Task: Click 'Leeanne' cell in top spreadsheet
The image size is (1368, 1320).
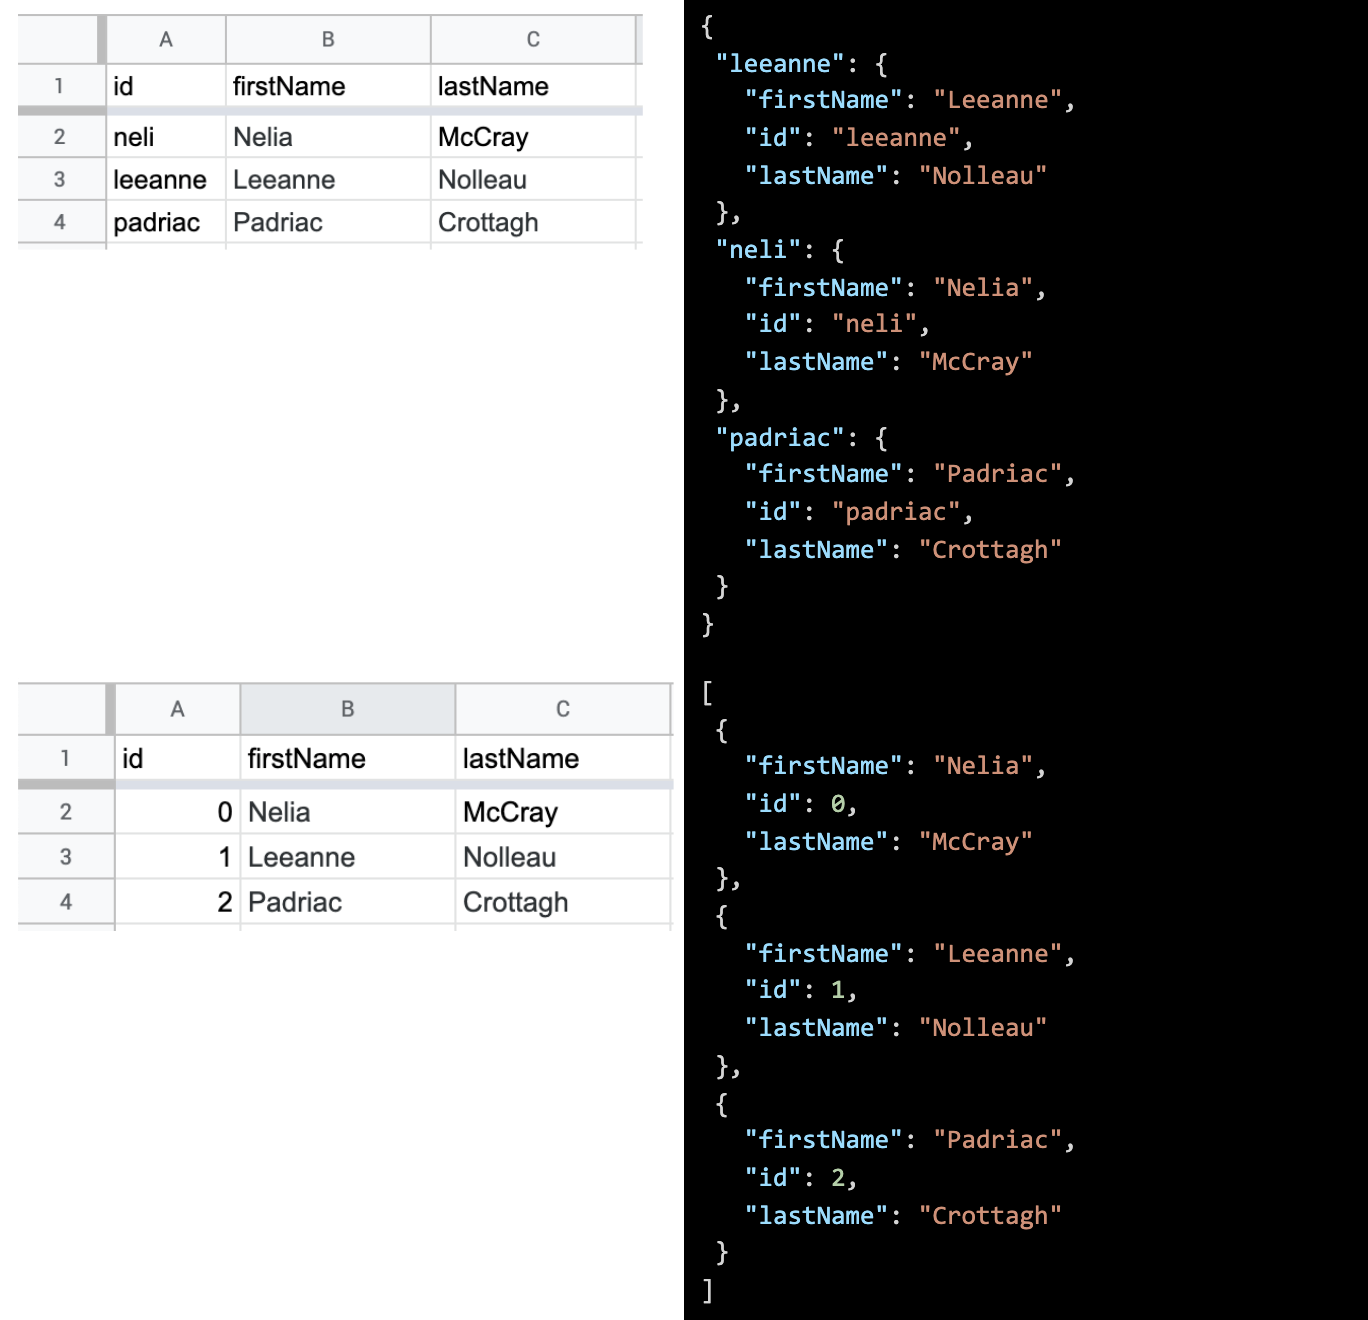Action: click(328, 180)
